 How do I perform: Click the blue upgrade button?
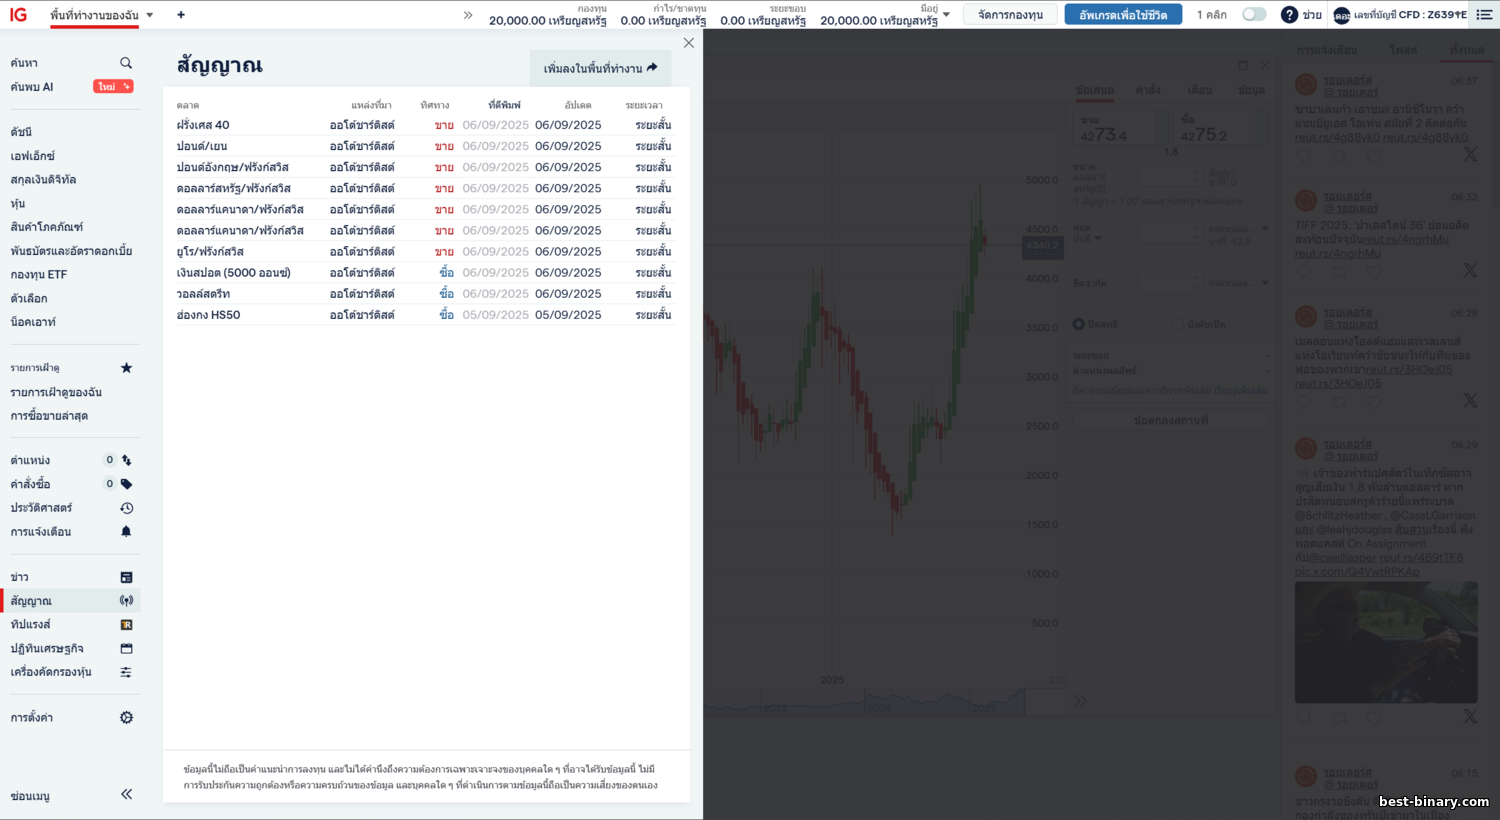click(1122, 15)
